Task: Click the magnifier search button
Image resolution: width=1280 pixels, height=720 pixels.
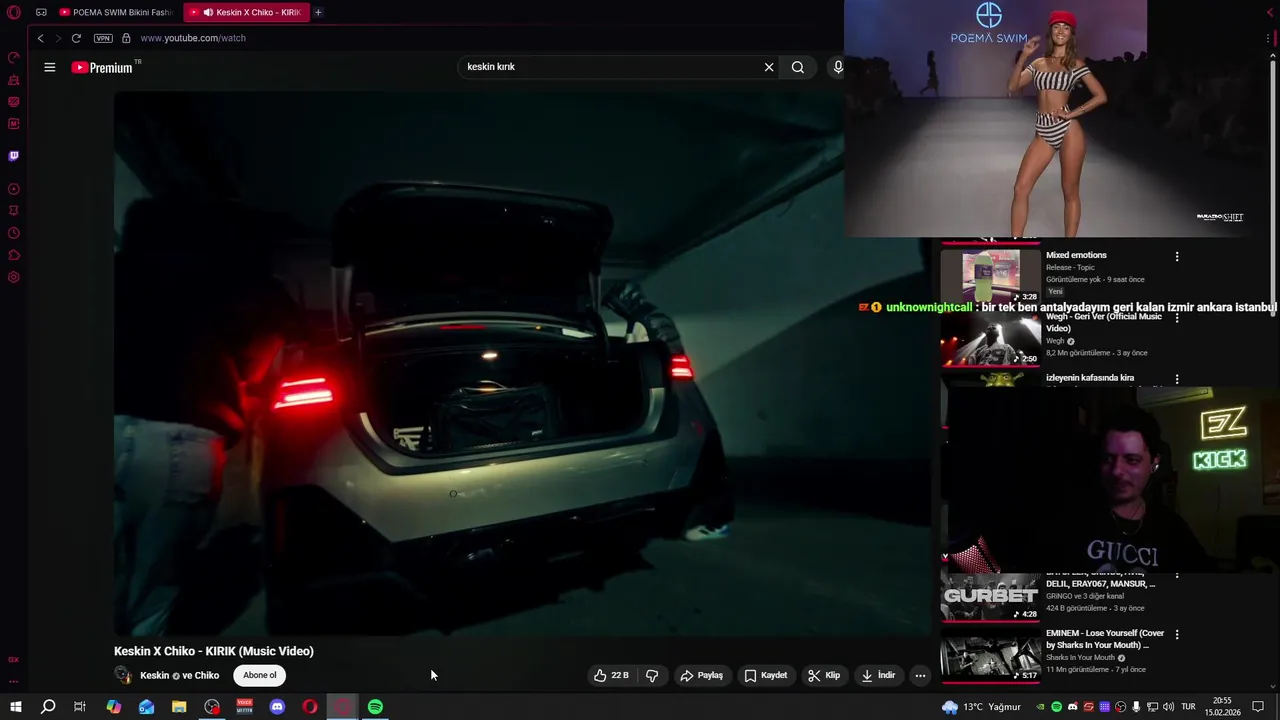Action: 797,67
